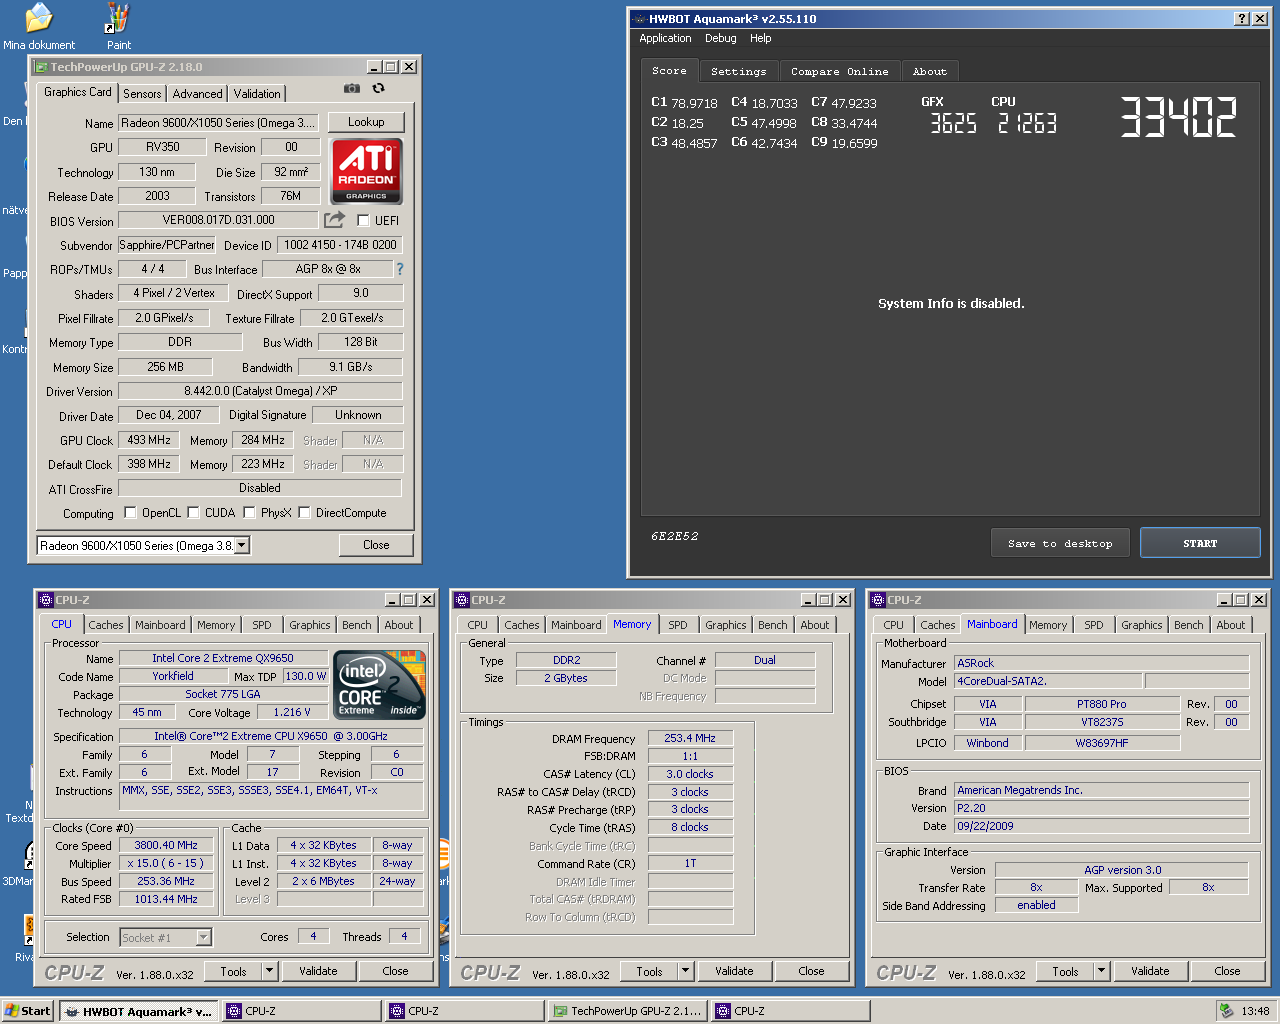Toggle the CUDA checkbox
Screen dimensions: 1280x1024
click(193, 513)
